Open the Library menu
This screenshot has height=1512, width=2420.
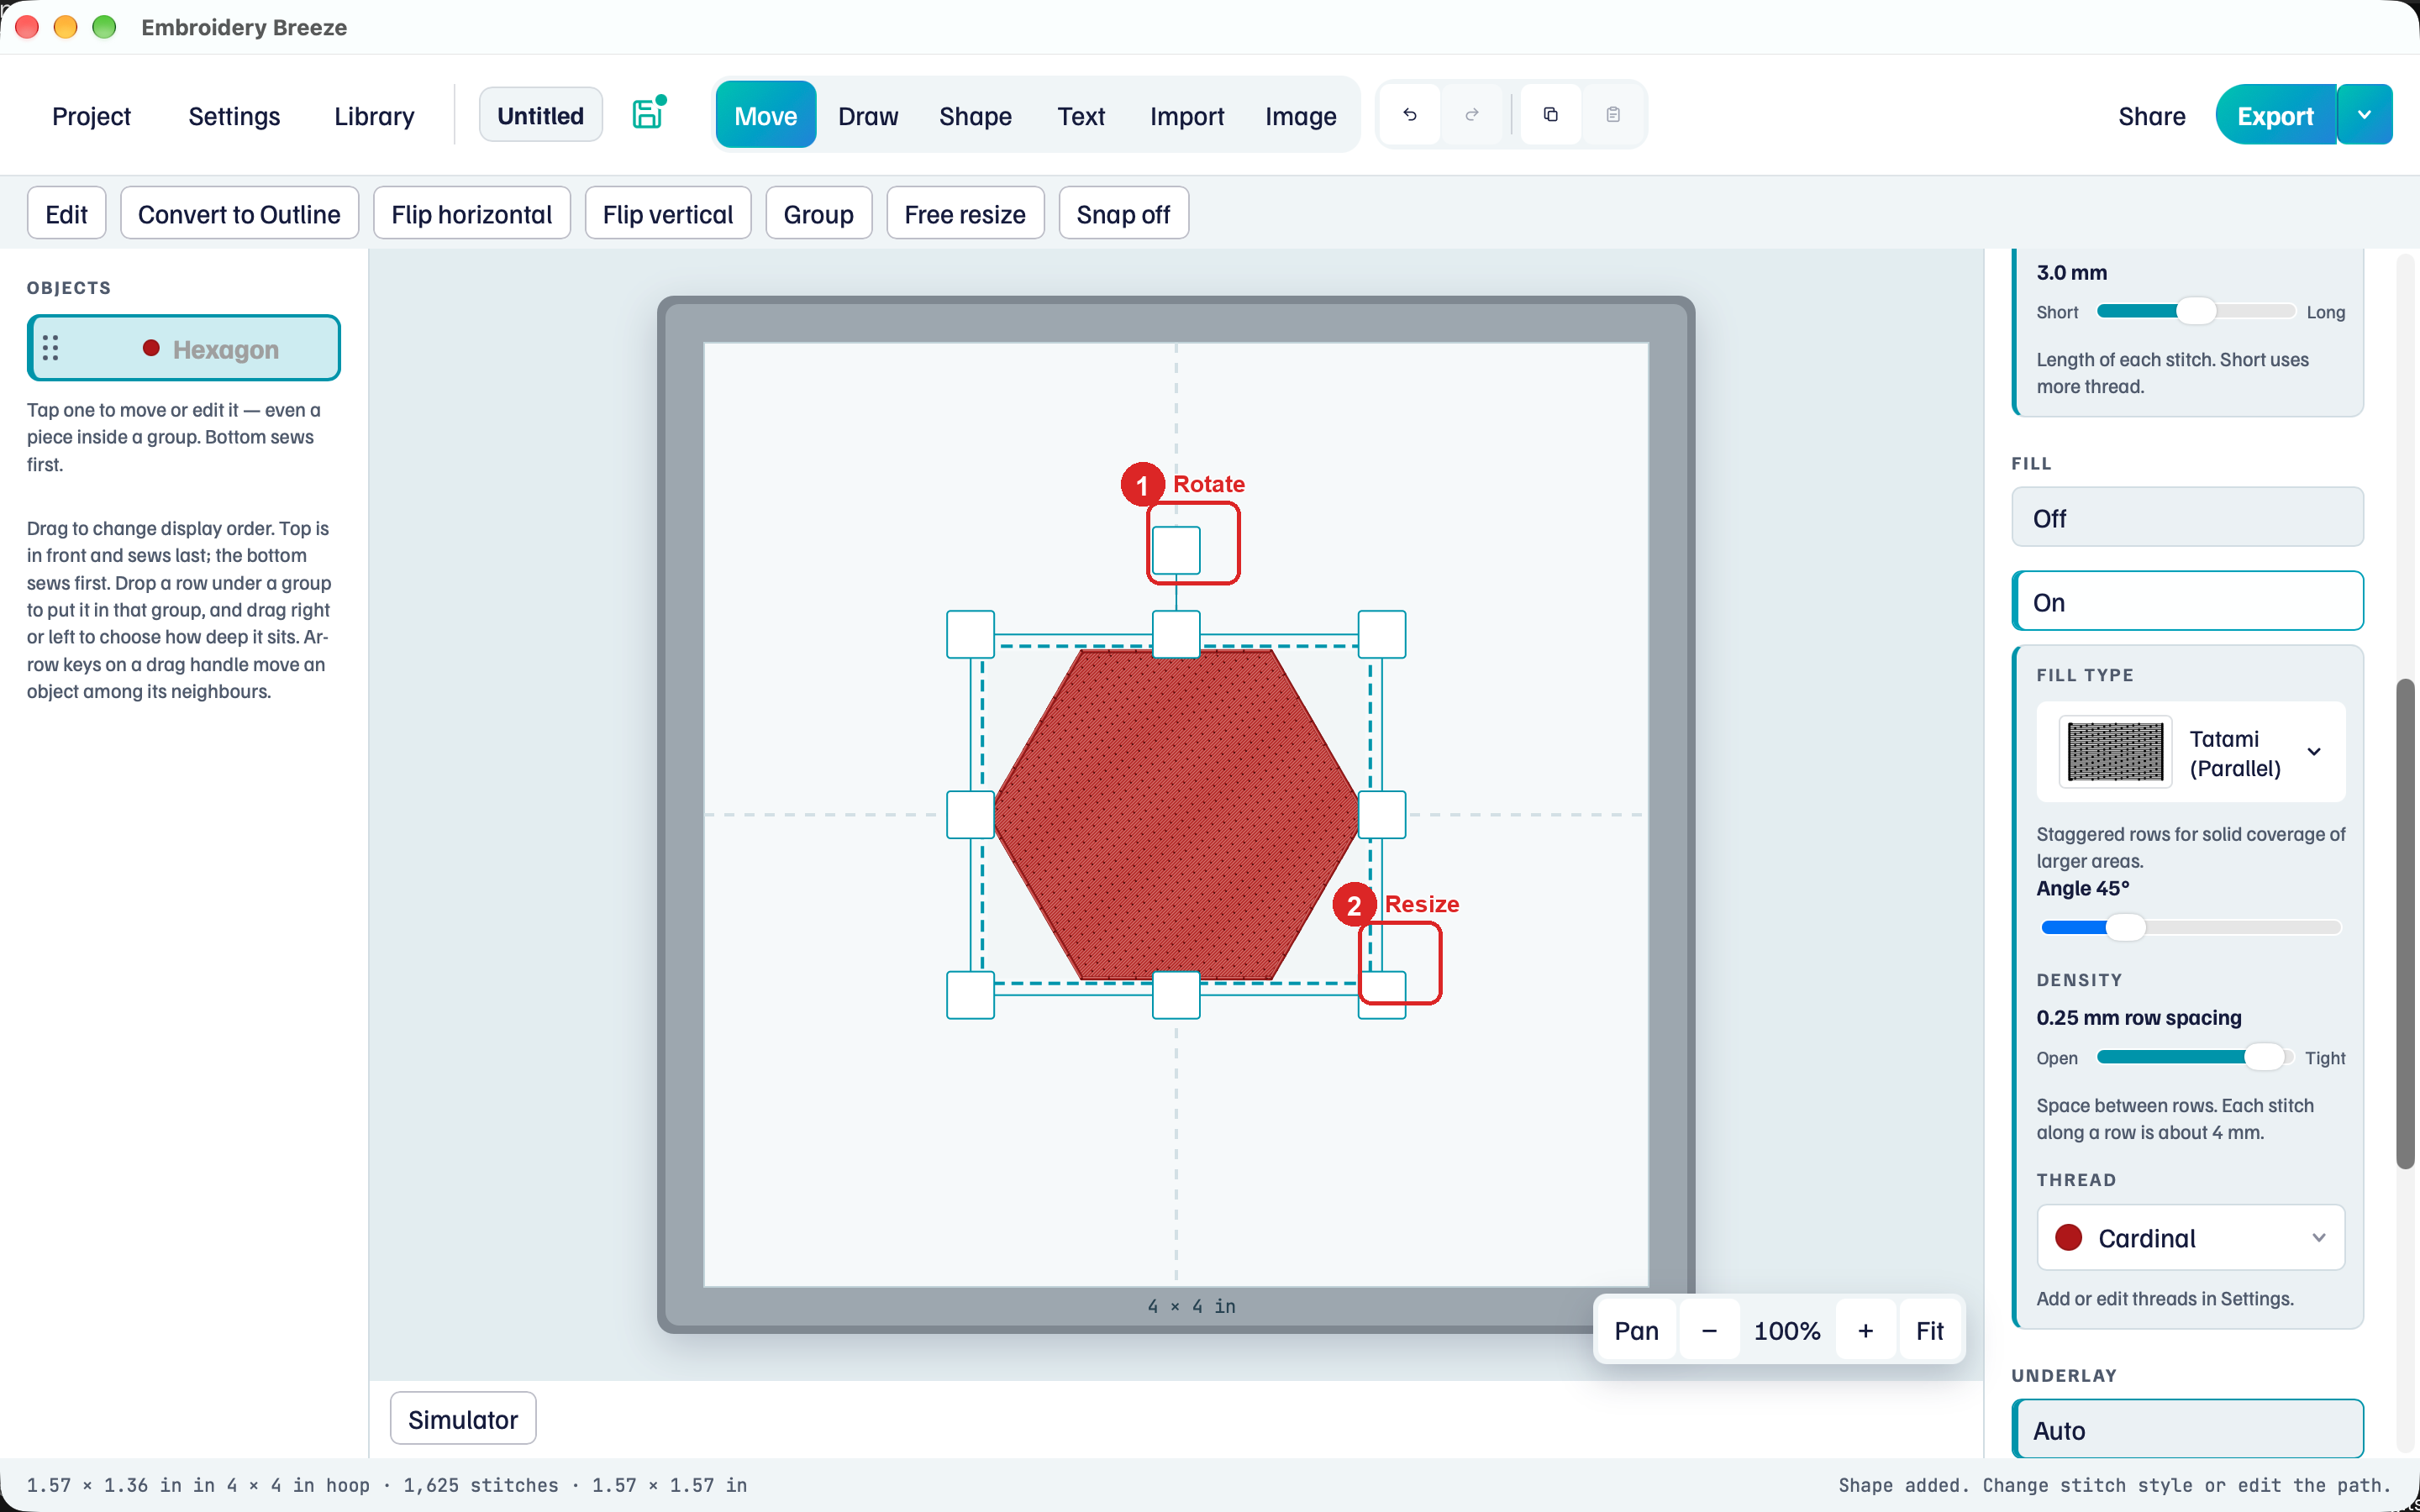(x=374, y=116)
